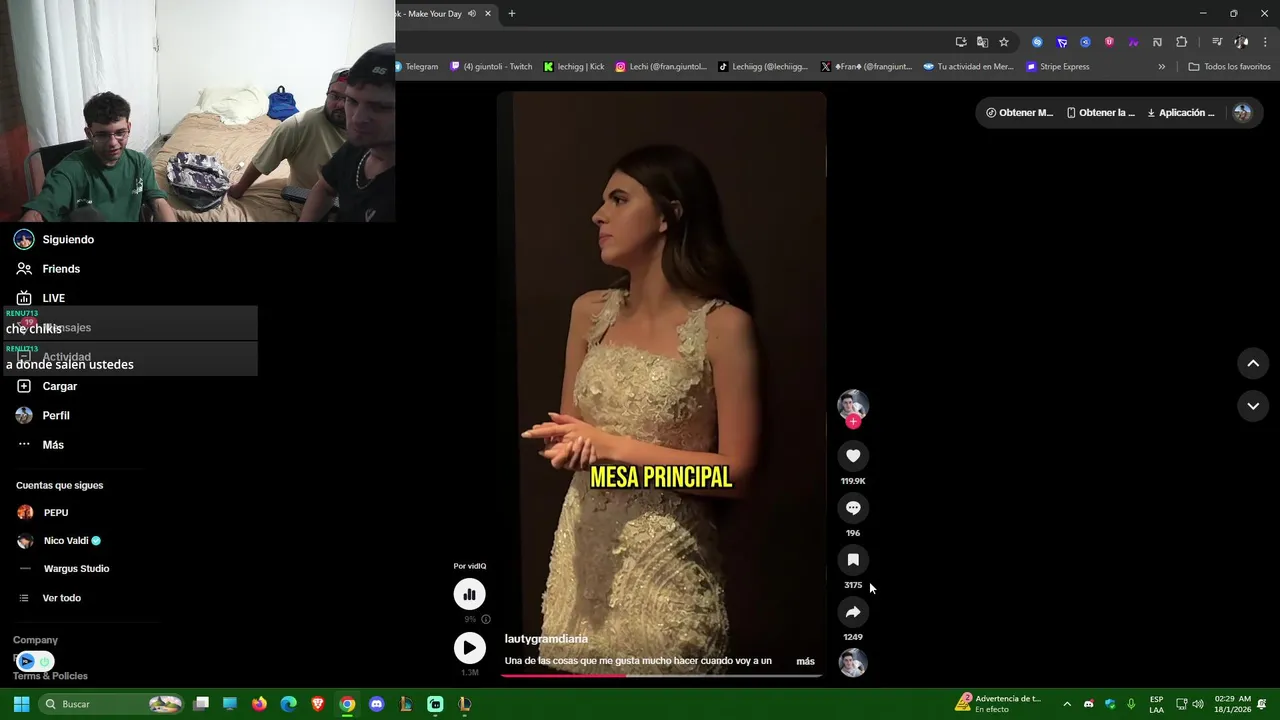
Task: Follow creator via red plus badge
Action: (x=853, y=422)
